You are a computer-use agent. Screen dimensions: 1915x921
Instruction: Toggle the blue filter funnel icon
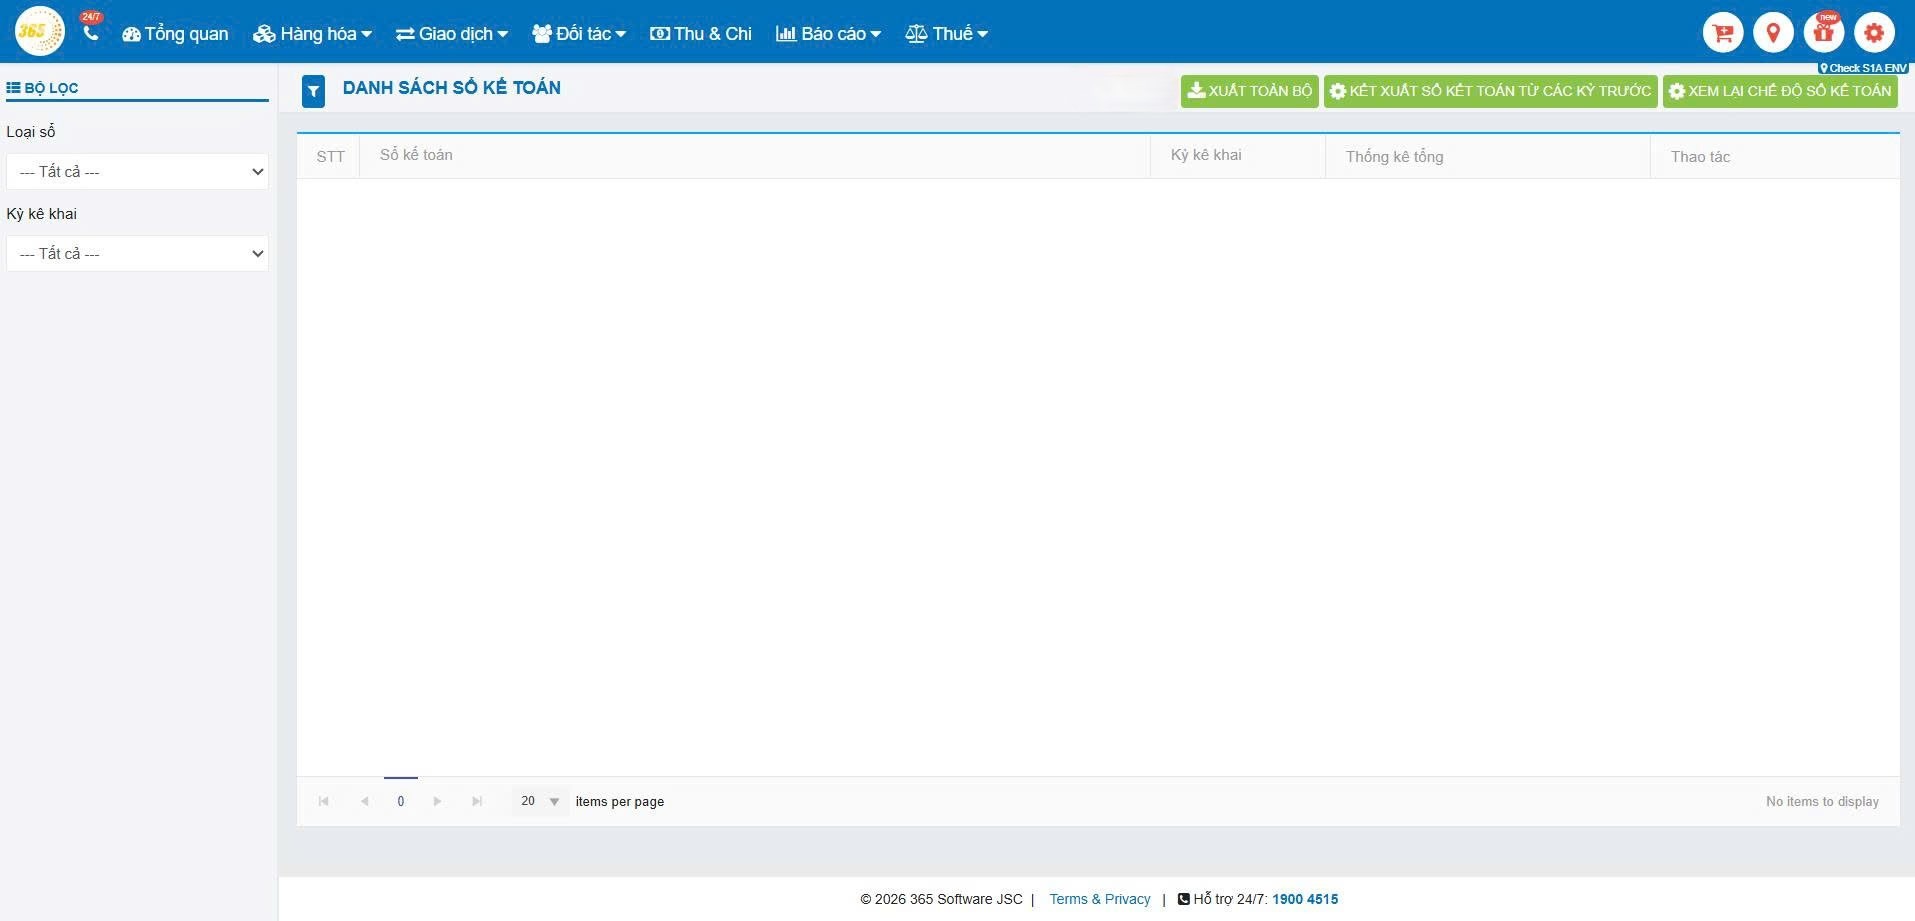click(x=313, y=91)
